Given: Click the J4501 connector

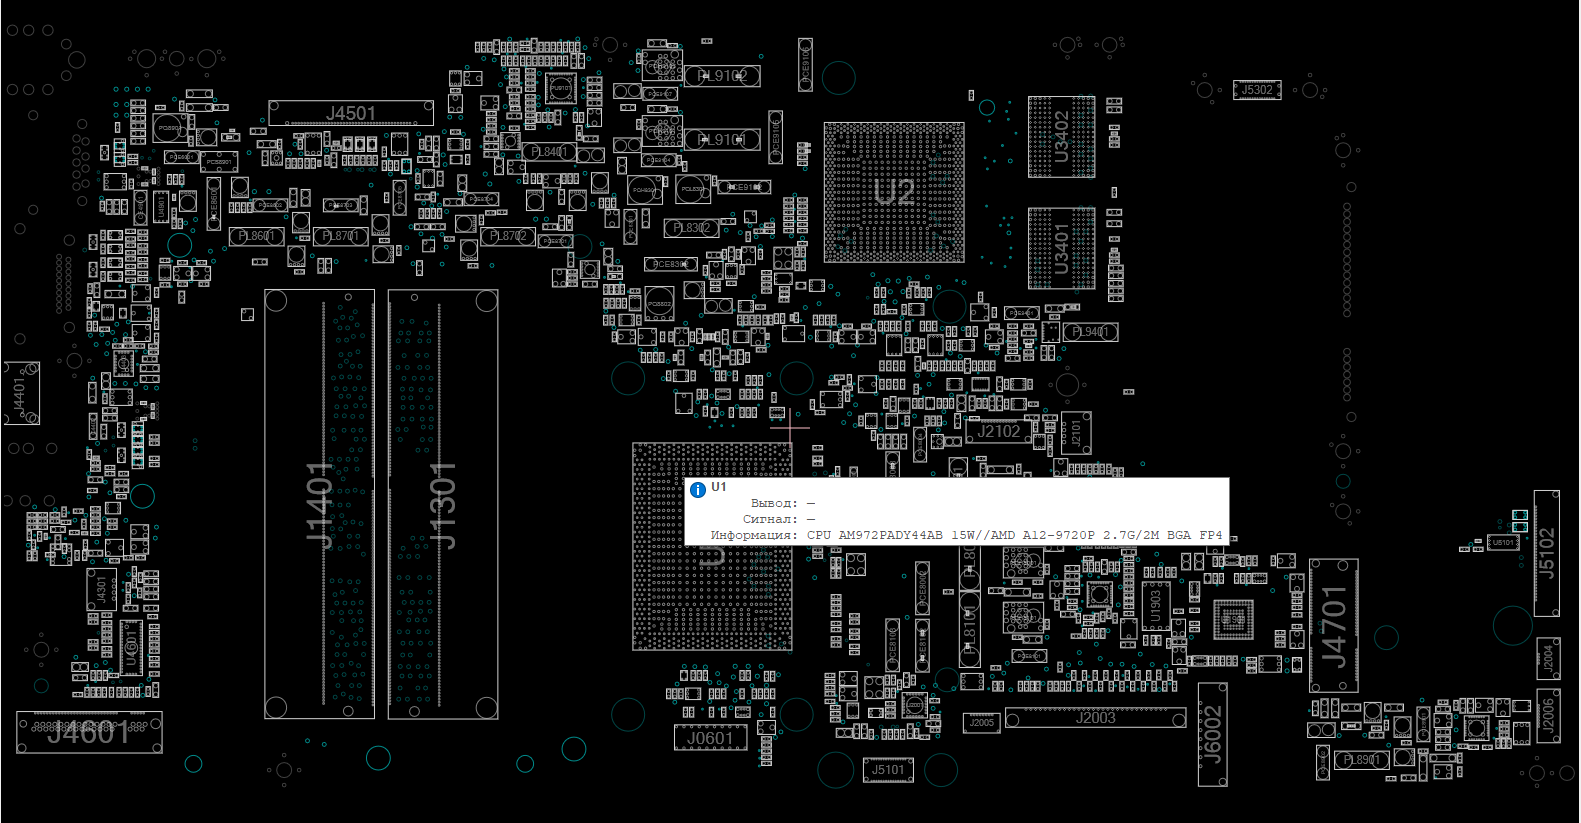Looking at the screenshot, I should pos(351,113).
